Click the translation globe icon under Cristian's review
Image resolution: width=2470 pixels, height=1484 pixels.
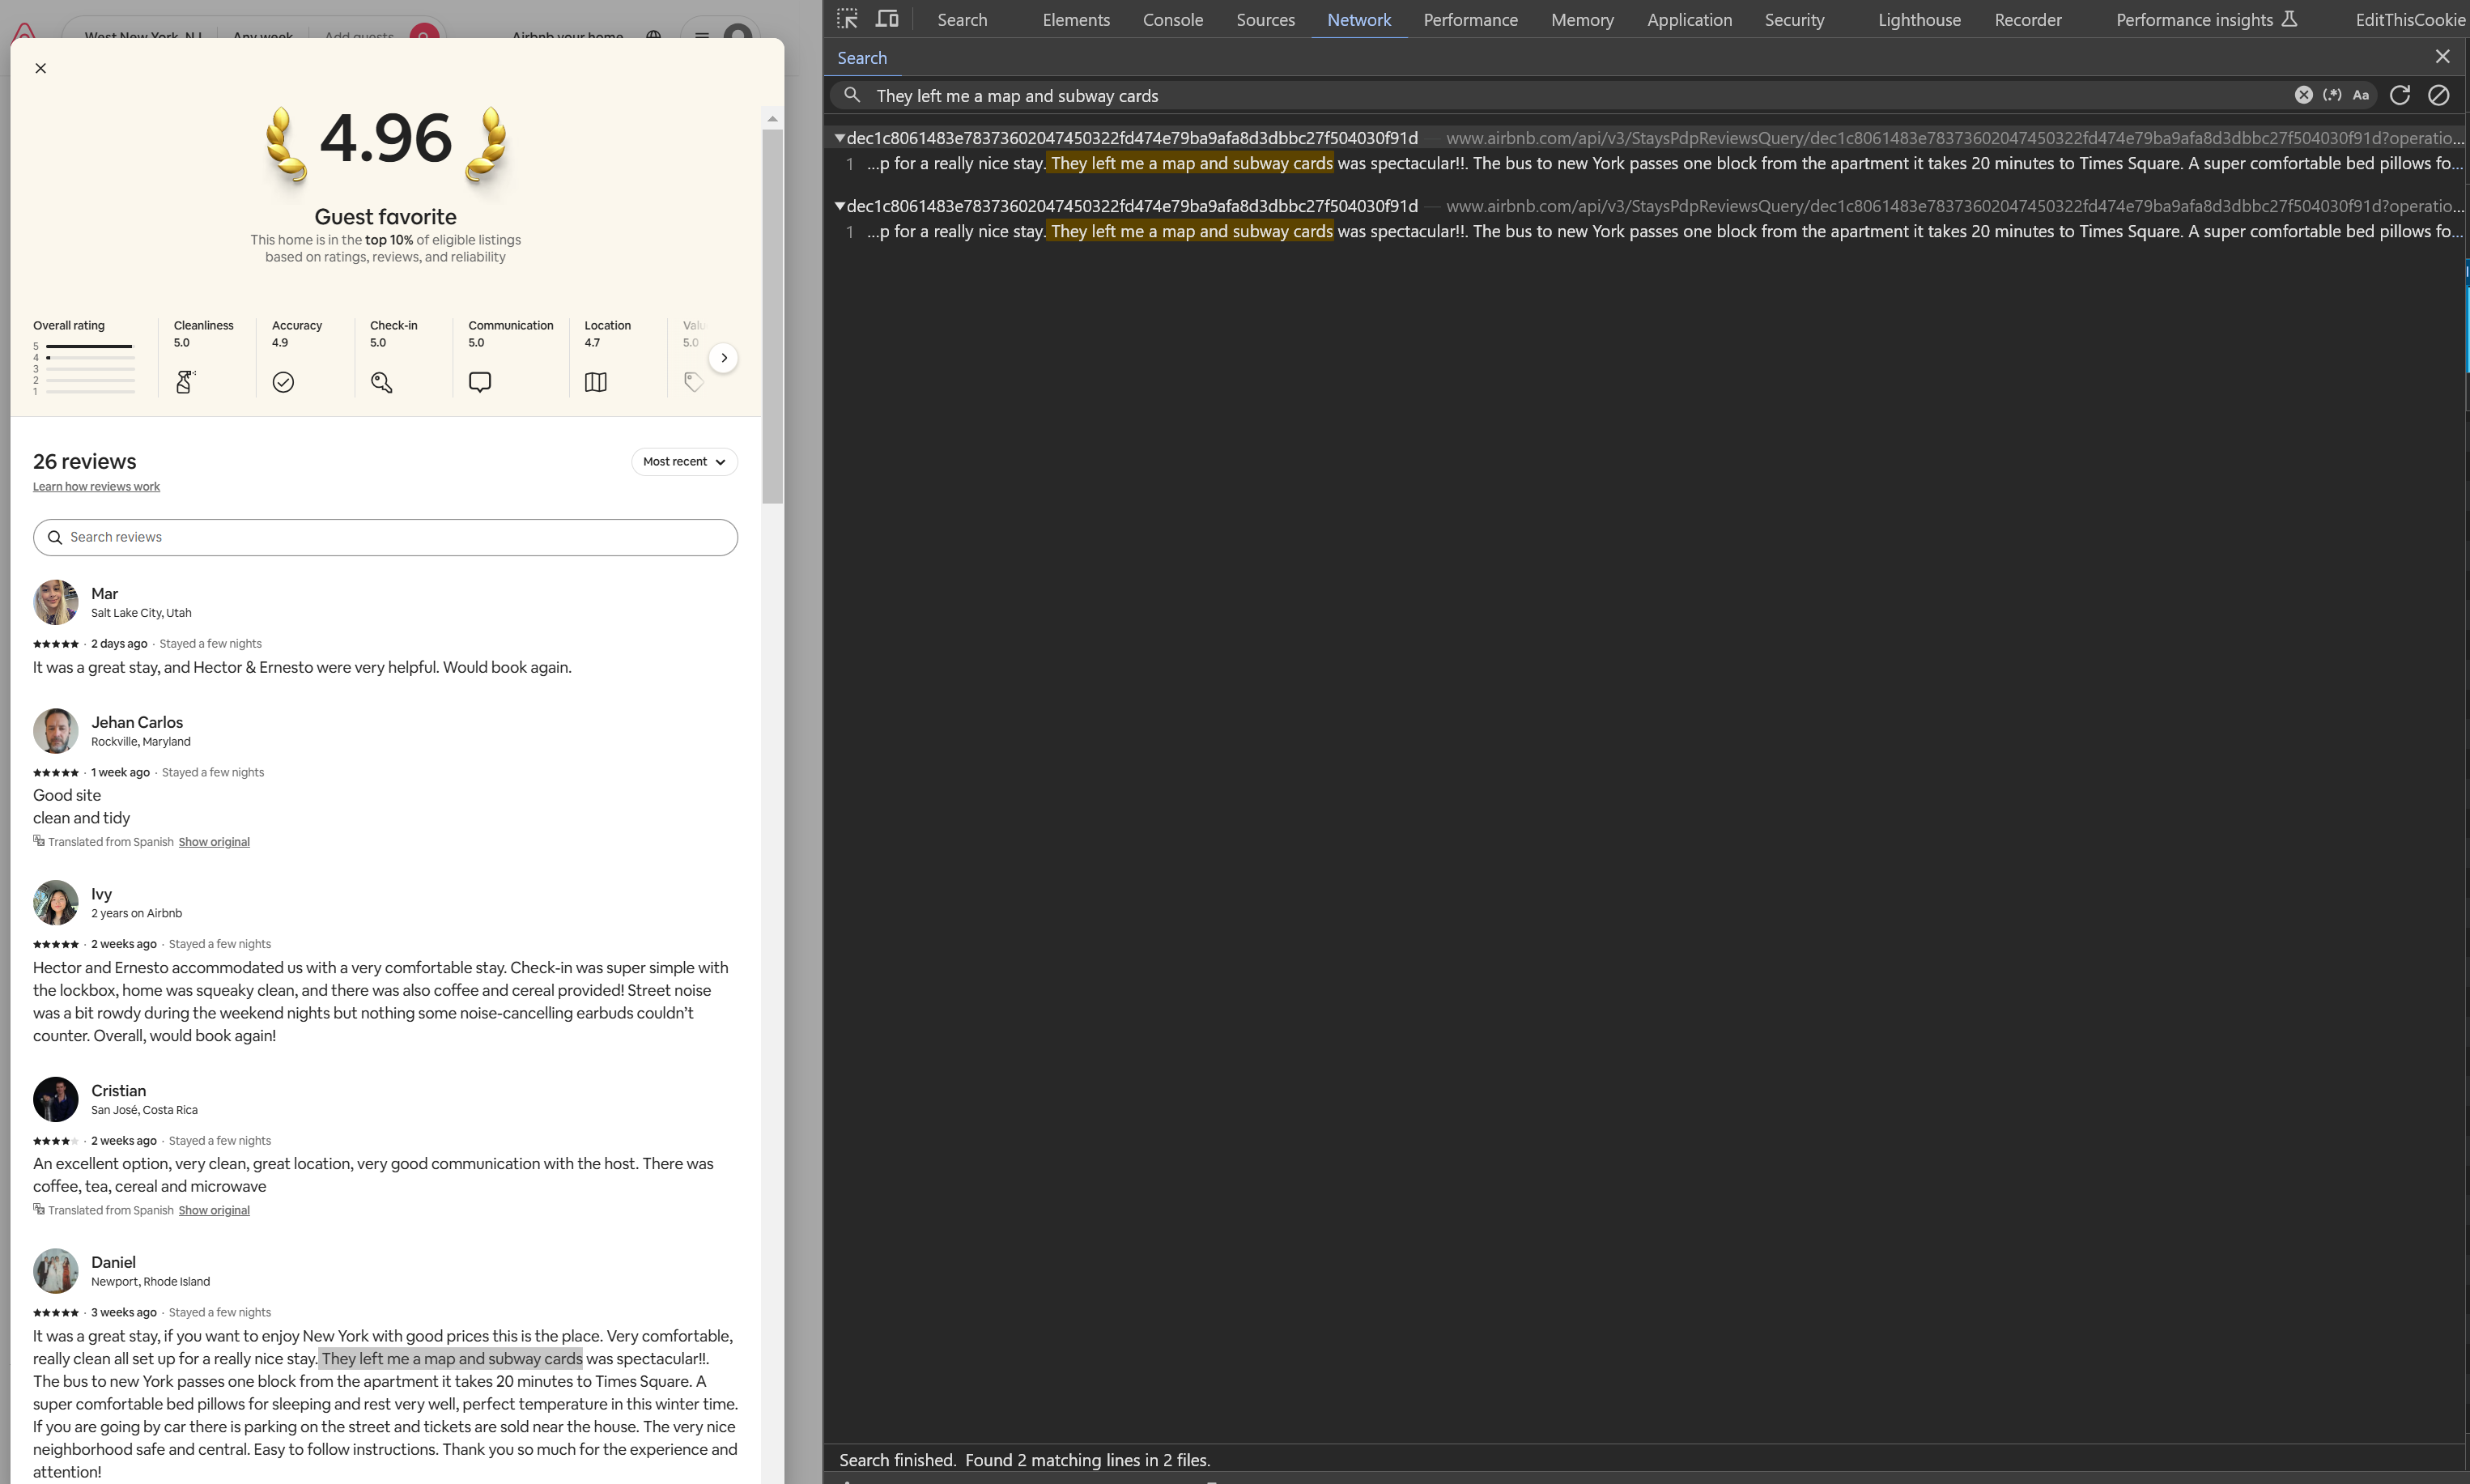(38, 1209)
